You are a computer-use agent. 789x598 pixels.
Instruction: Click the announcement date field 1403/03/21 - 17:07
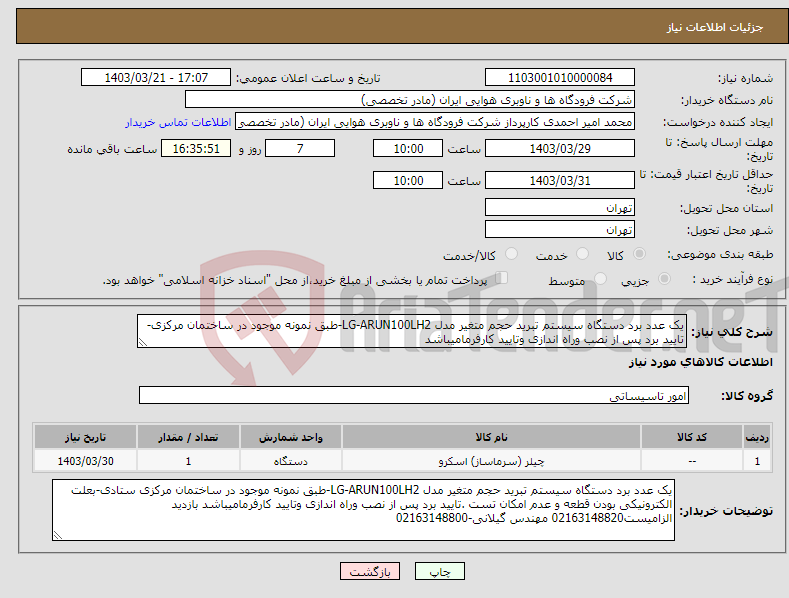[156, 78]
